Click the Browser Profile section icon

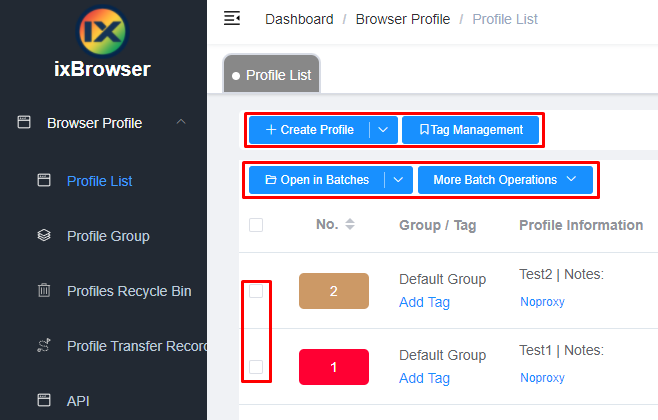(24, 122)
